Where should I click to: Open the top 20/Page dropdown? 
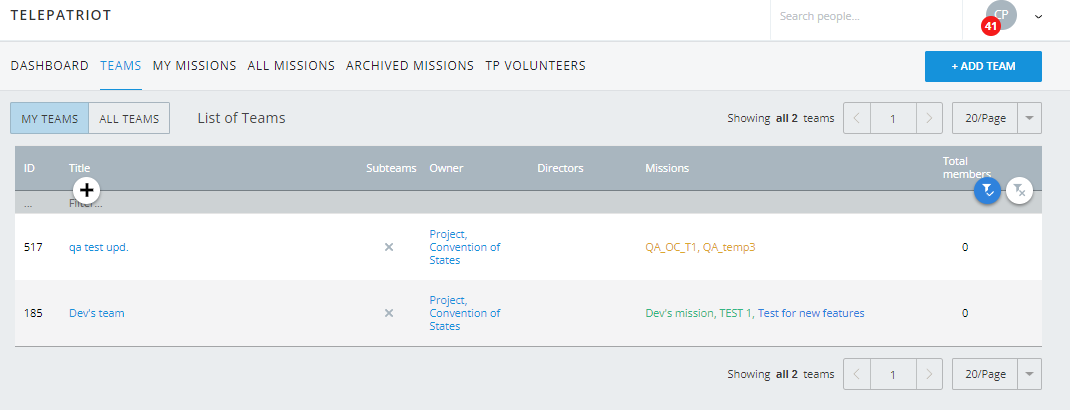click(x=997, y=118)
